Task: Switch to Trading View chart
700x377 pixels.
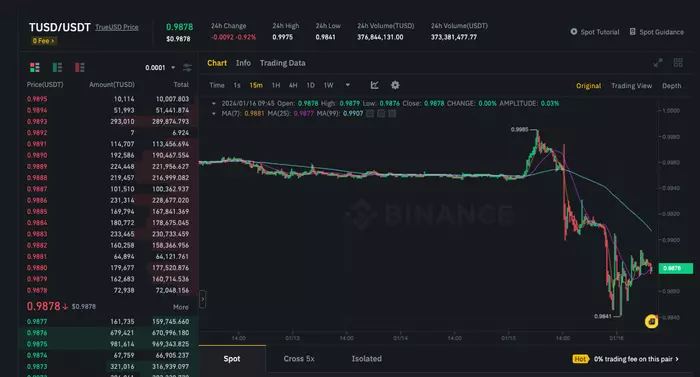Action: [631, 86]
